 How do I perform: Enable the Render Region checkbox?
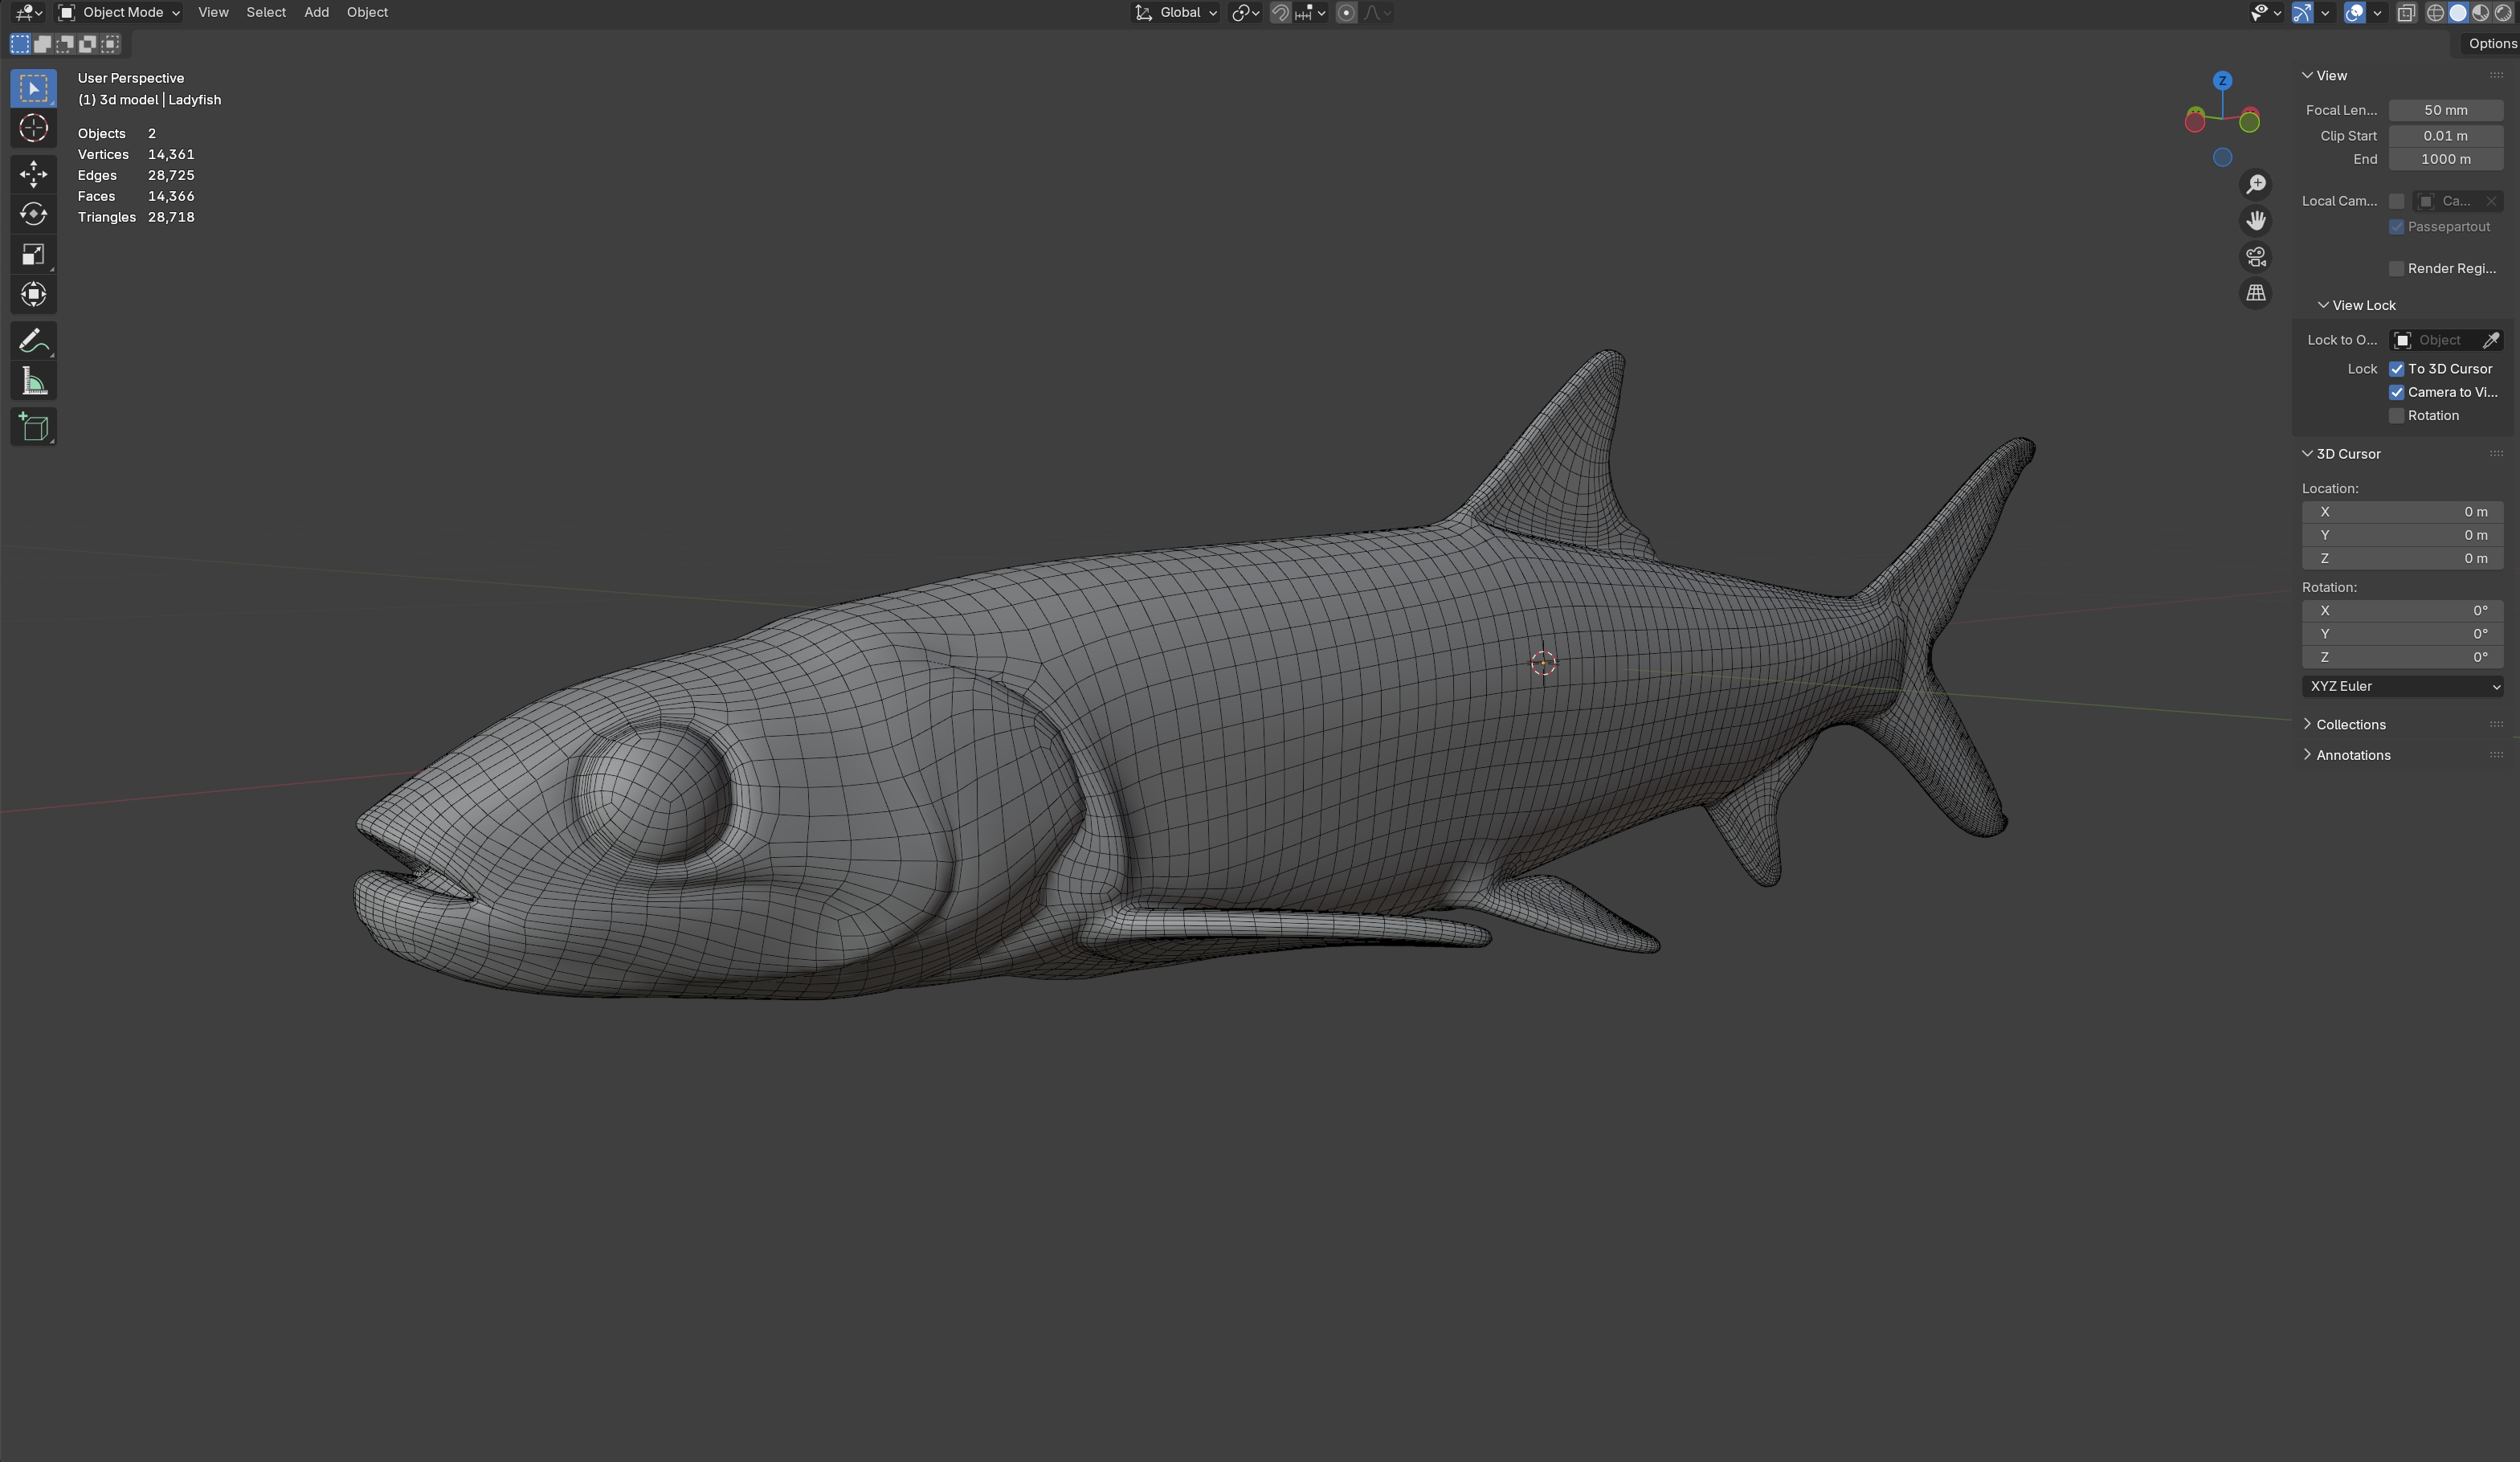point(2396,268)
